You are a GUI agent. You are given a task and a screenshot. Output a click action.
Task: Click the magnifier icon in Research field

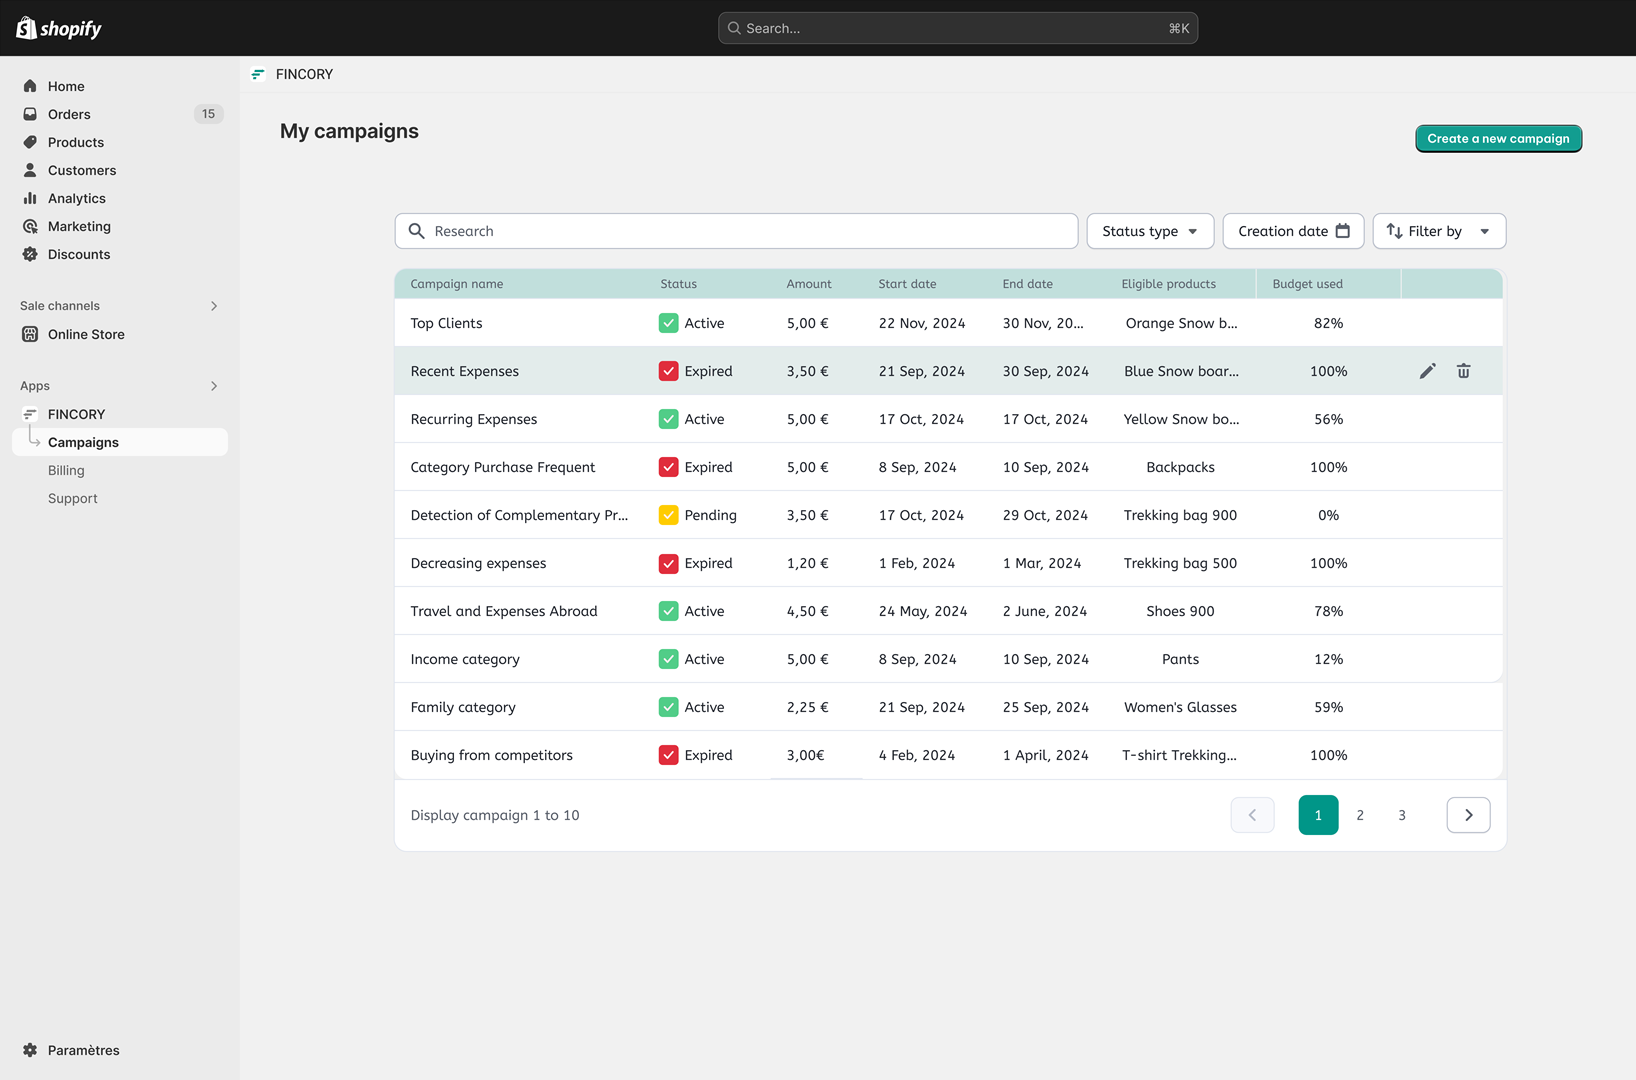[417, 231]
